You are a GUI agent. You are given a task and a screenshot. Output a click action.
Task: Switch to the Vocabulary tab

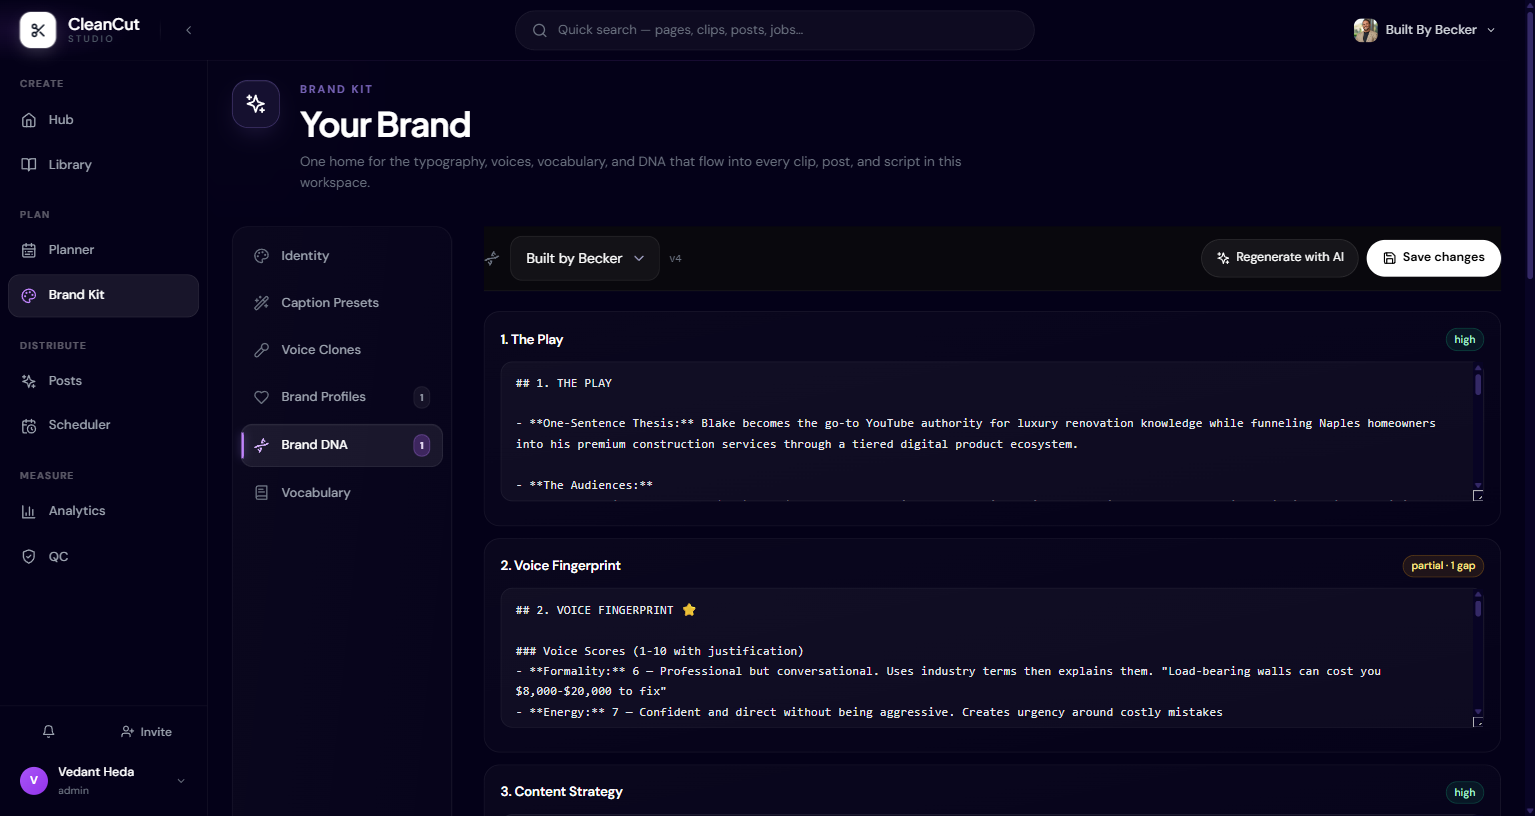point(342,493)
